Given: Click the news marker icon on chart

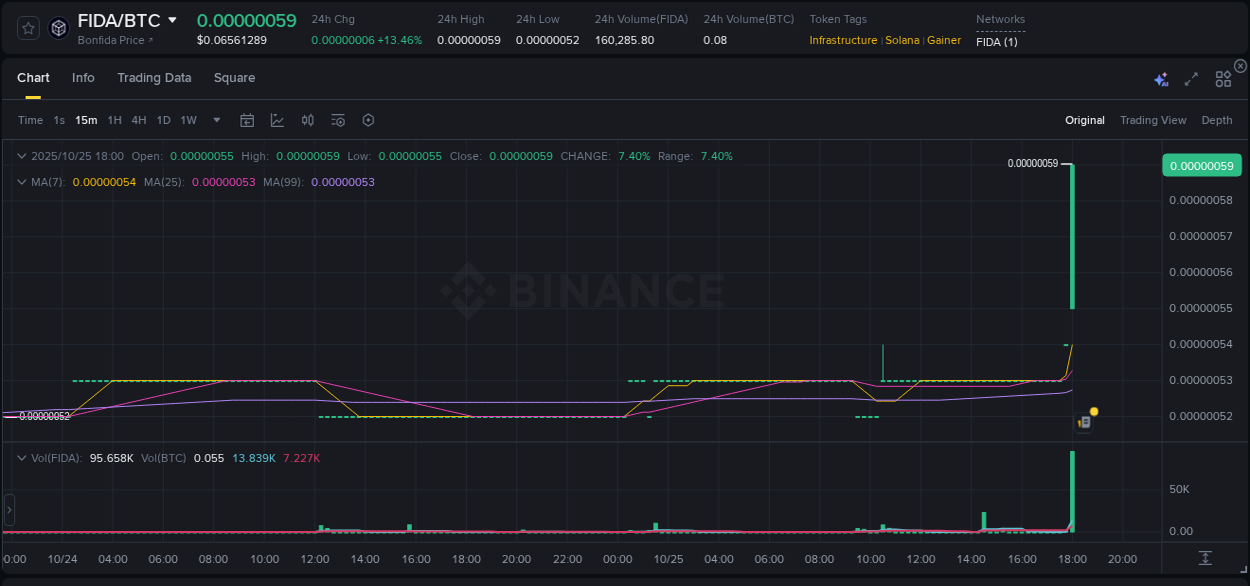Looking at the screenshot, I should click(1084, 422).
